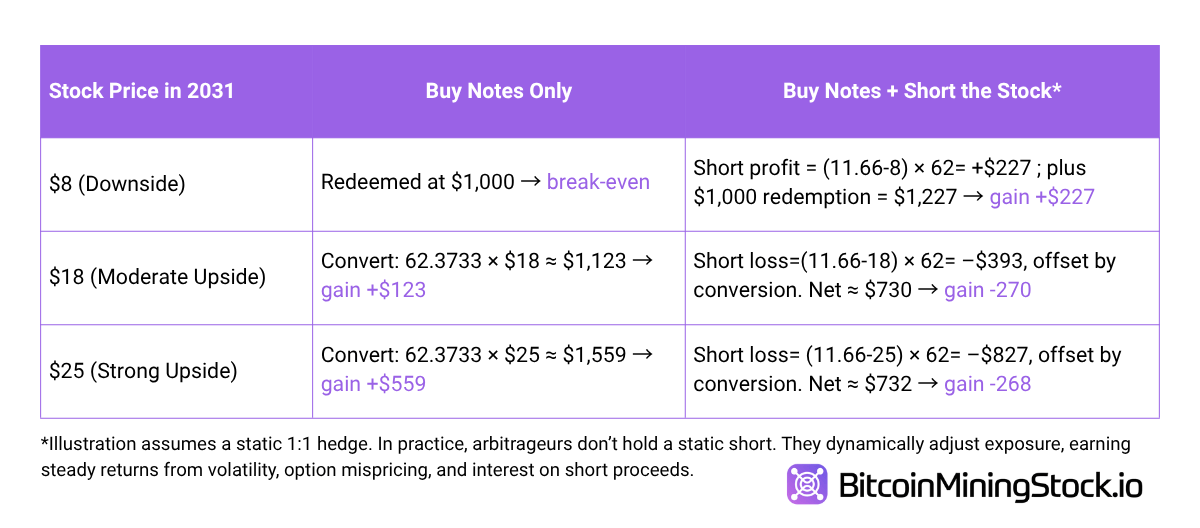Click the BitcoinMiningStock.io logo icon

pyautogui.click(x=807, y=485)
